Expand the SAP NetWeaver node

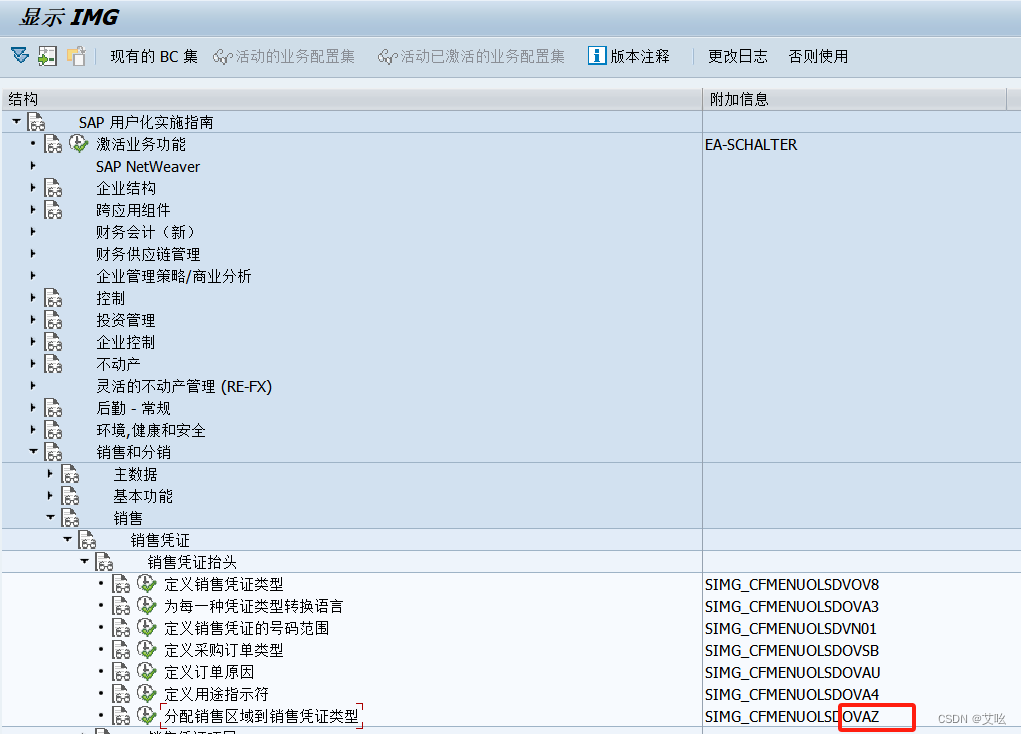(33, 166)
